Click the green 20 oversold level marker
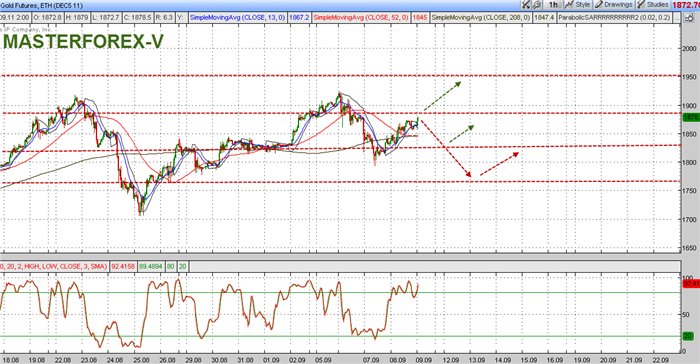This screenshot has width=700, height=364. 688,336
